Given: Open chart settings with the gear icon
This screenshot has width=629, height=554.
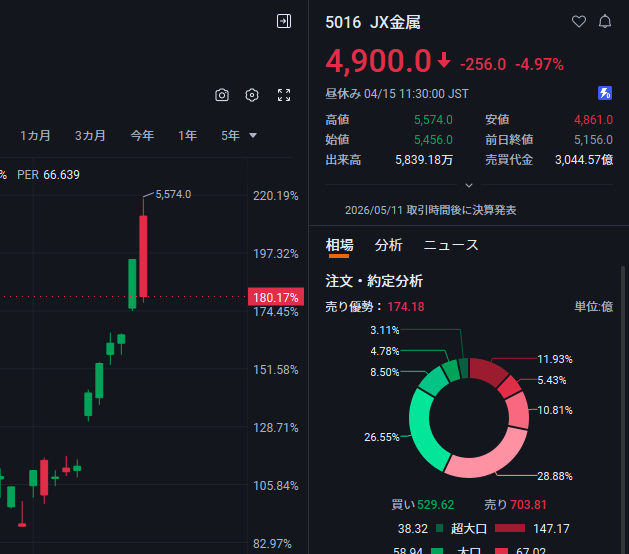Looking at the screenshot, I should pos(252,95).
